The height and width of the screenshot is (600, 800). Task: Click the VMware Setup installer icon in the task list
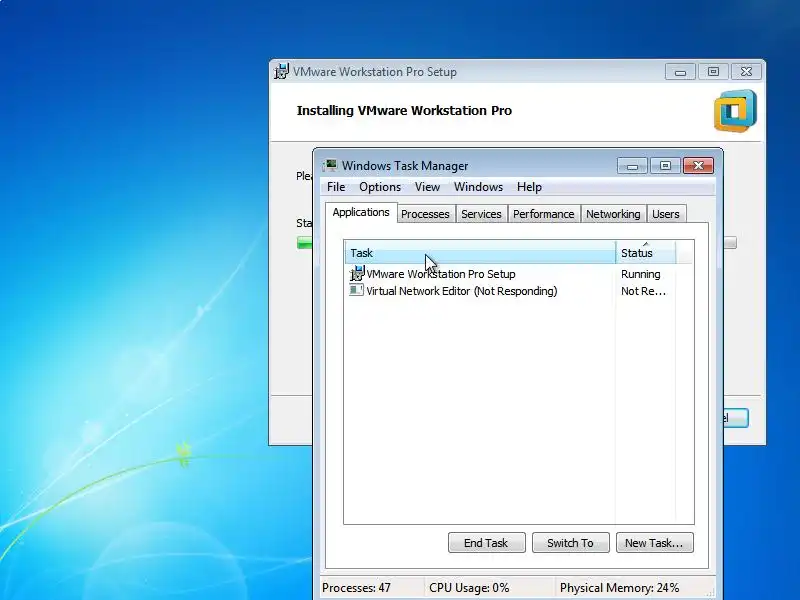(x=357, y=273)
